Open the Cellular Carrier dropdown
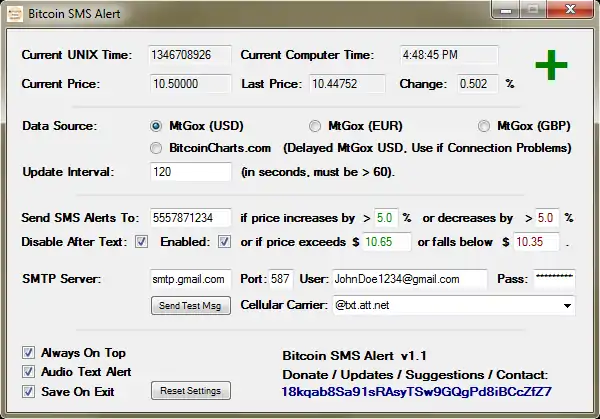The width and height of the screenshot is (600, 419). (x=567, y=305)
